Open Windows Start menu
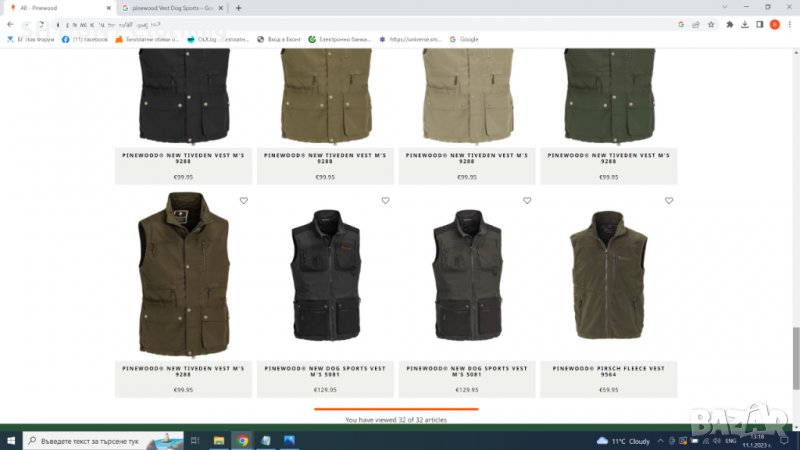The image size is (800, 450). click(x=10, y=440)
